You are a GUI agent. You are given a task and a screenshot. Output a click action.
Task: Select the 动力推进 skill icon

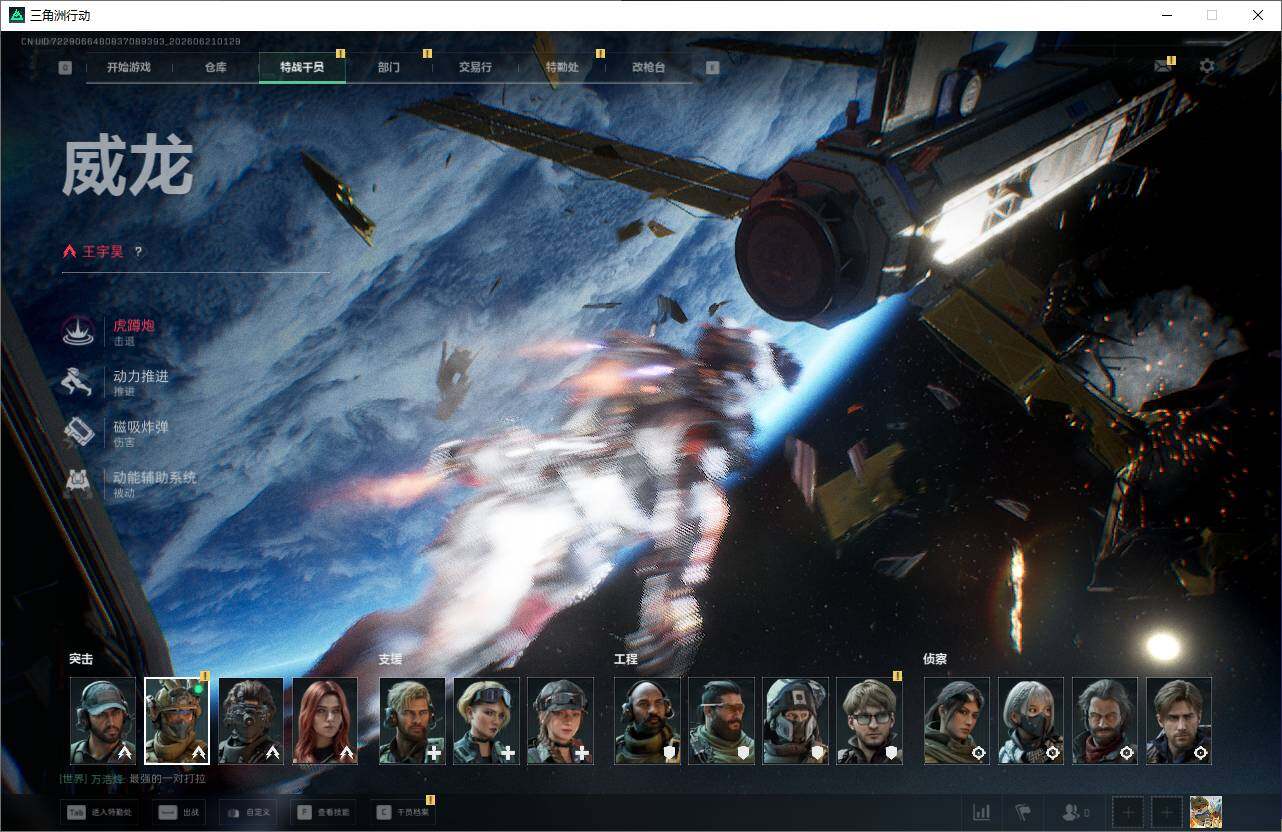pos(78,382)
